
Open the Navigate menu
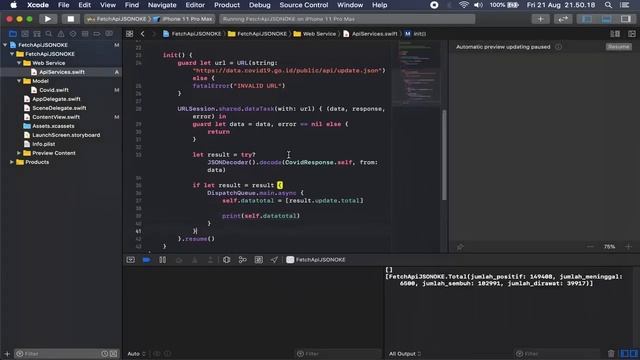point(162,5)
